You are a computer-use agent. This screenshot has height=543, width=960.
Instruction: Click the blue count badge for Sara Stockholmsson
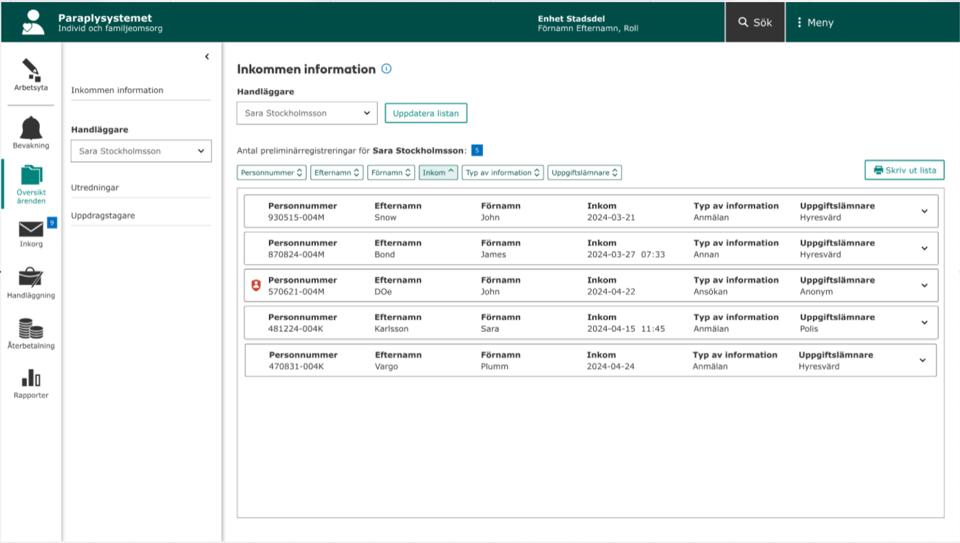(x=477, y=150)
